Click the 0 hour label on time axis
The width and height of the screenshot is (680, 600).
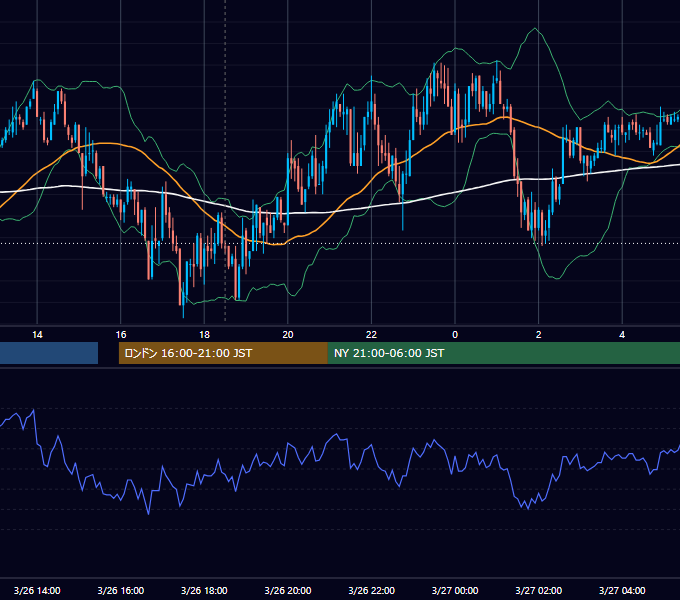pos(455,335)
